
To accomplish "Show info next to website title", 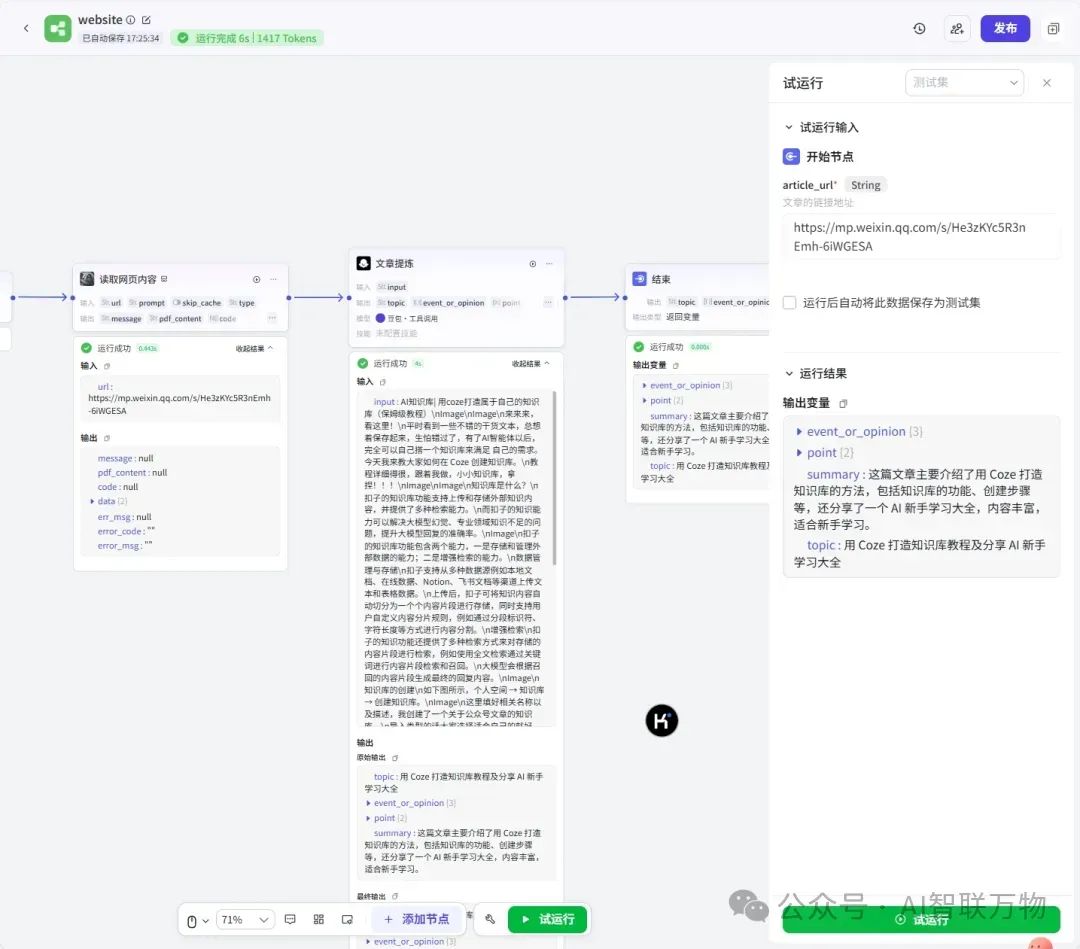I will tap(130, 20).
